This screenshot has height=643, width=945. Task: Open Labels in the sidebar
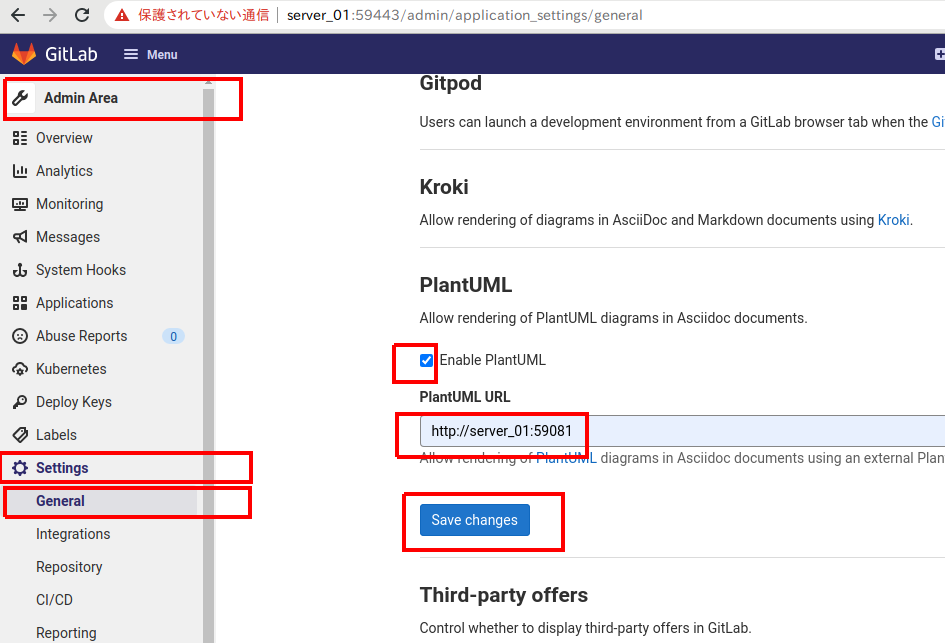click(x=56, y=435)
